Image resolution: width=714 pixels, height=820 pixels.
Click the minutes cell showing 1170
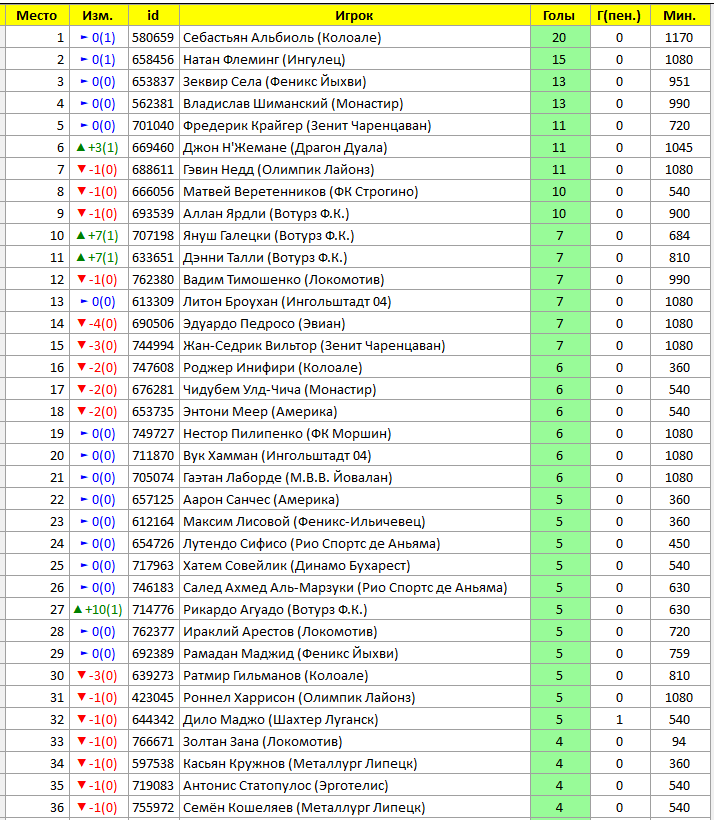pos(679,38)
